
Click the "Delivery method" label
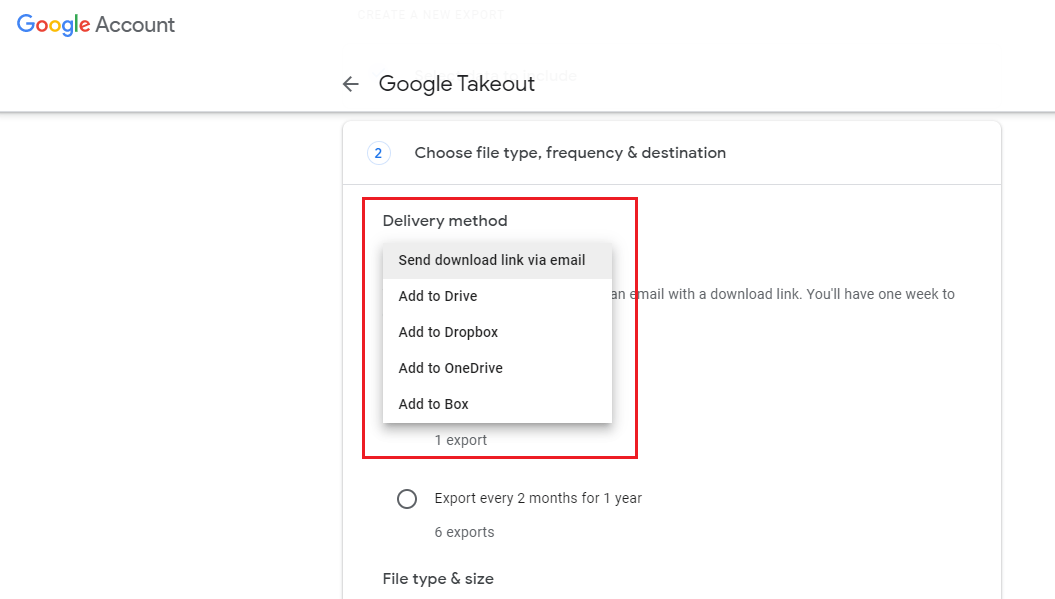coord(444,220)
